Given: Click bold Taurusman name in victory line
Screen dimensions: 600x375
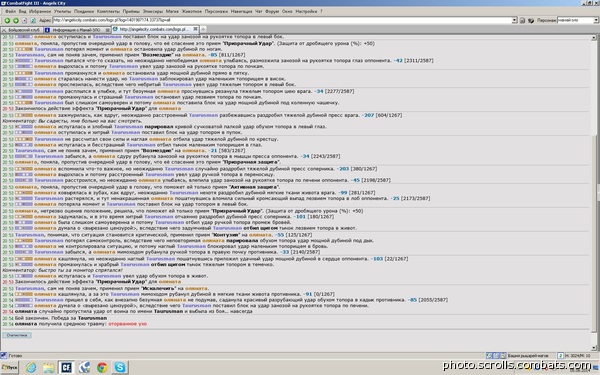Looking at the screenshot, I should (x=92, y=318).
